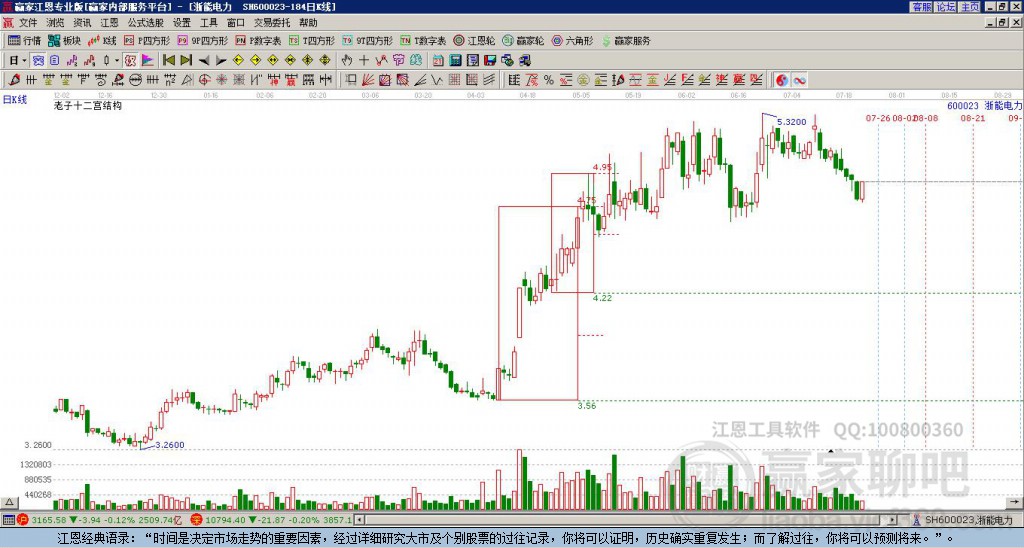Select the red Gann fan lines tool
The width and height of the screenshot is (1024, 548).
coord(368,80)
